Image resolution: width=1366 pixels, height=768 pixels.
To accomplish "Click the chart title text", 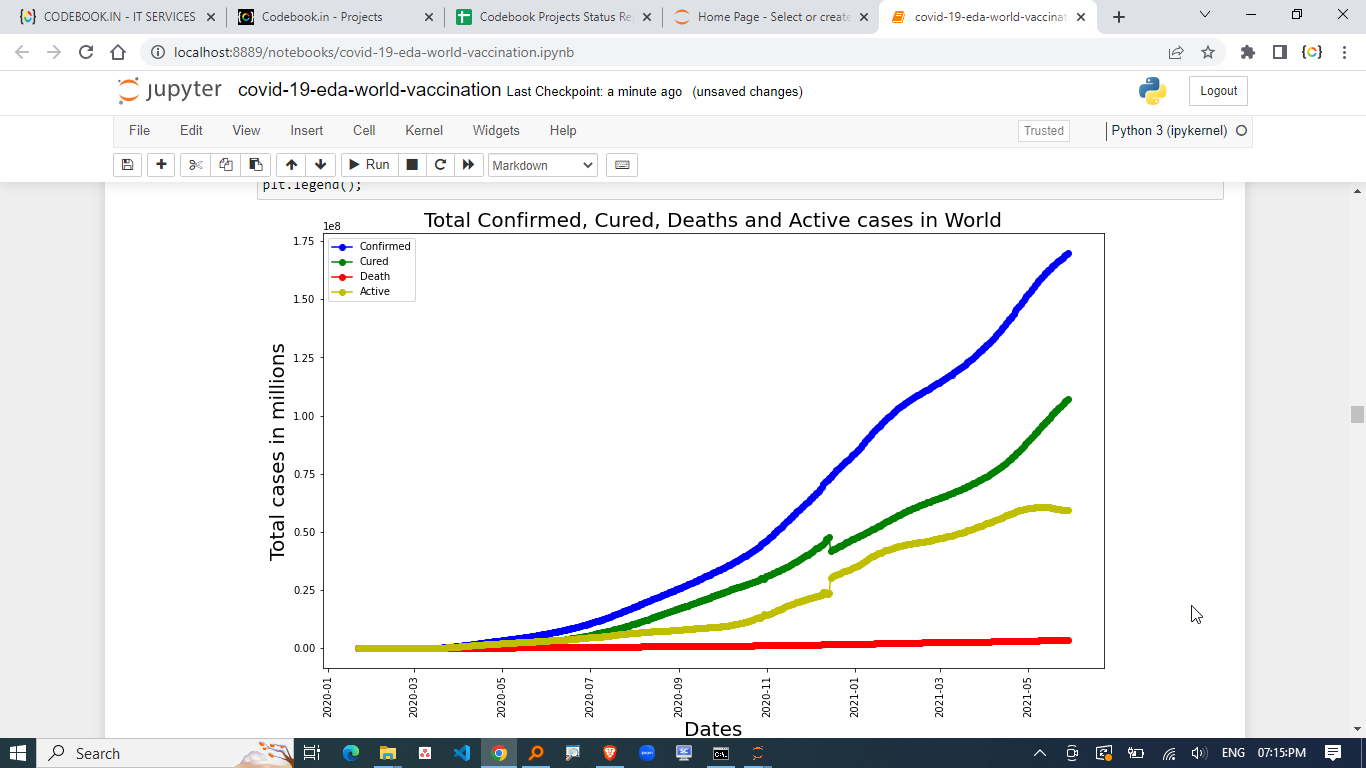I will pos(713,220).
